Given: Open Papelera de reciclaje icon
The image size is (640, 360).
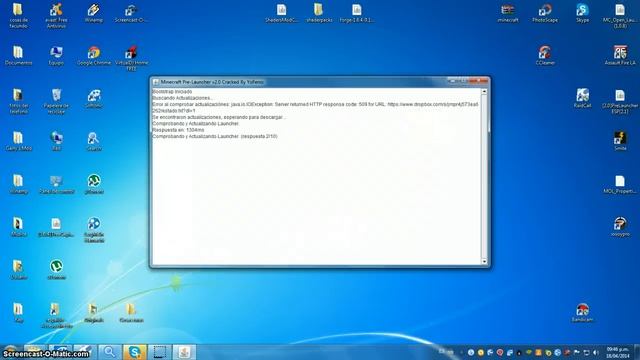Looking at the screenshot, I should point(56,101).
